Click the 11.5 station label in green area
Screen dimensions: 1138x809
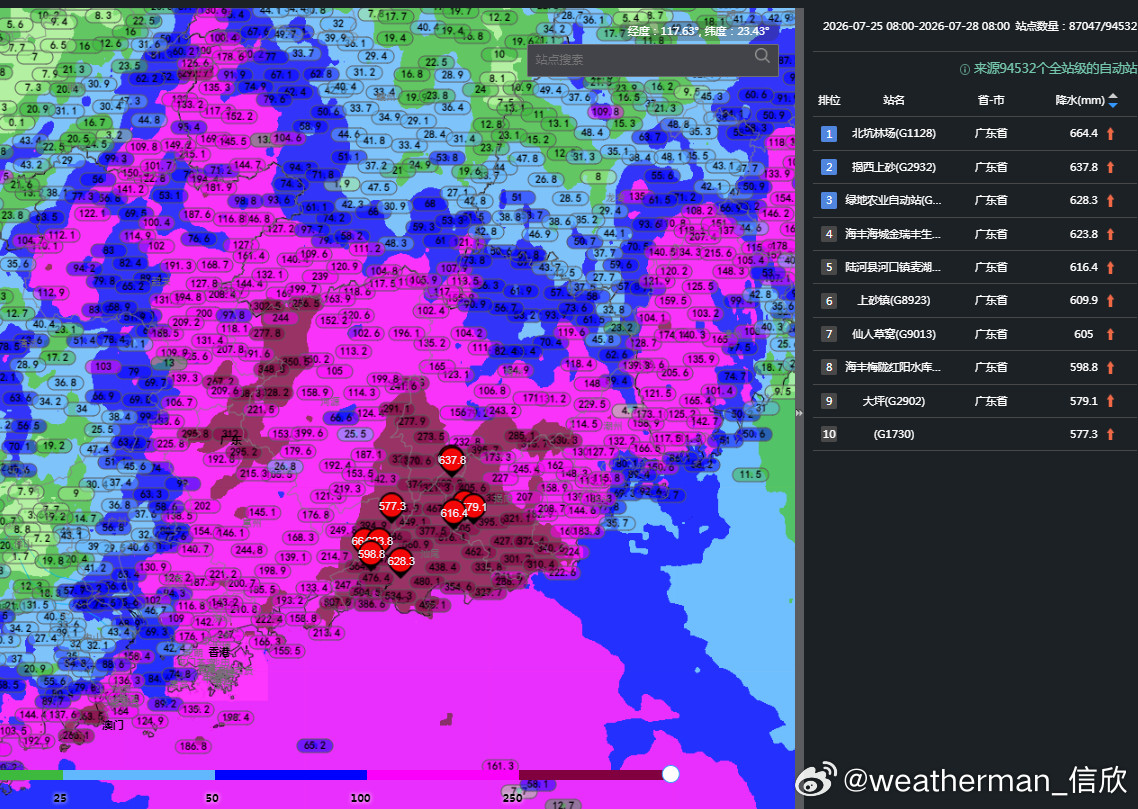[x=750, y=475]
